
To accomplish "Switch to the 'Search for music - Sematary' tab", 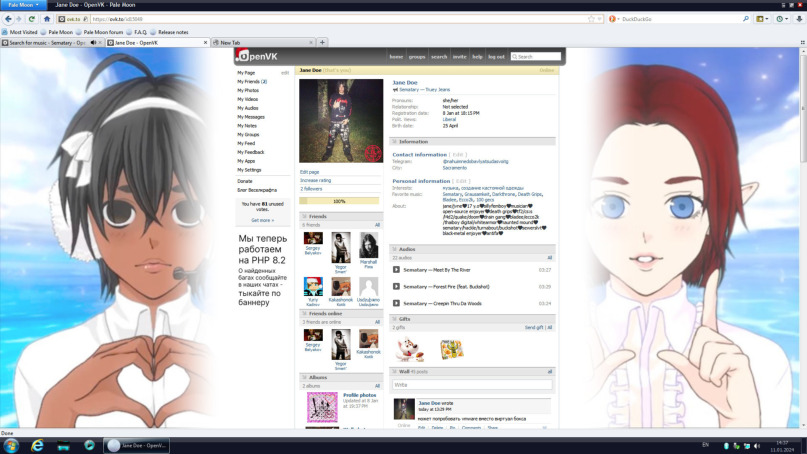I will [50, 43].
